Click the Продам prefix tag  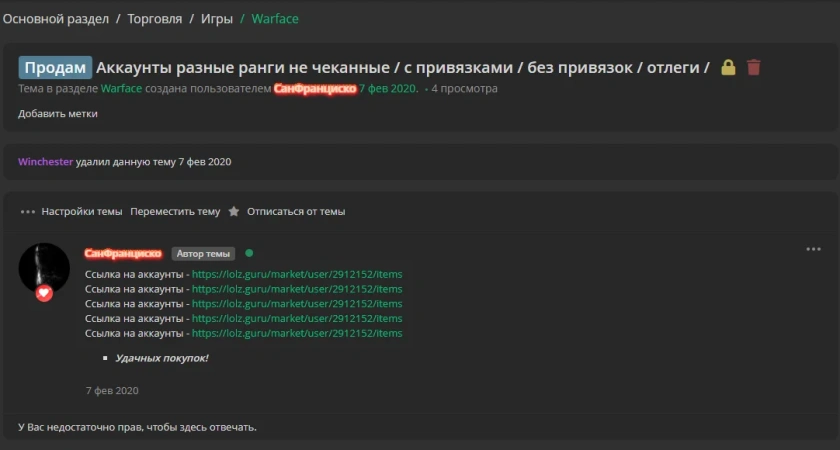pos(55,68)
